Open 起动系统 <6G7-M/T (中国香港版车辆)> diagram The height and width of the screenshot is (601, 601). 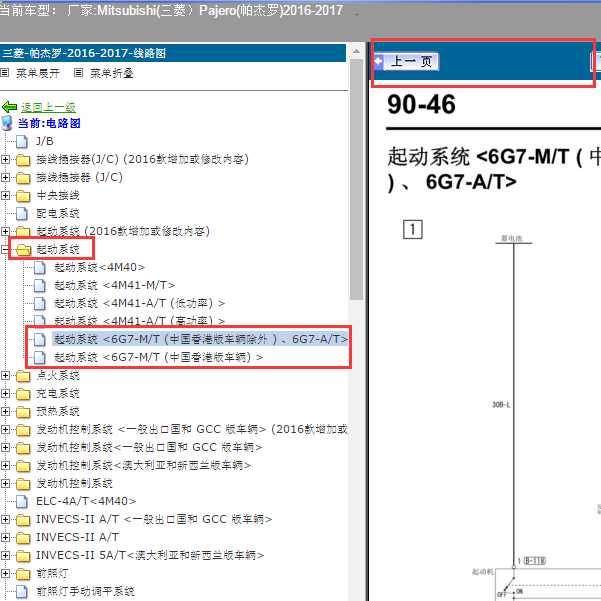pos(159,357)
